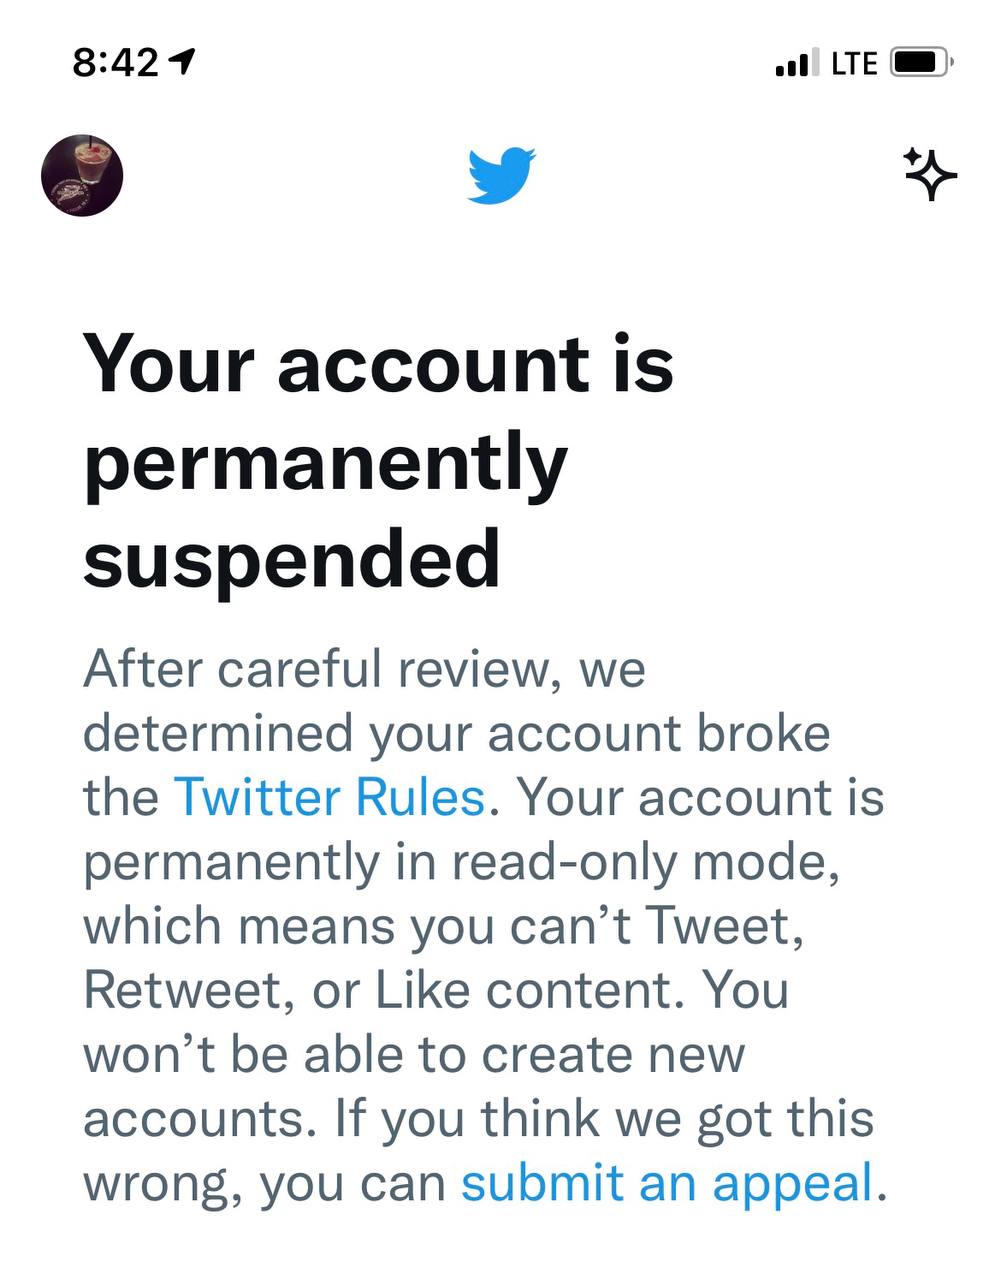Screen dimensions: 1001x1280
Task: Follow the submit an appeal link
Action: click(668, 1183)
